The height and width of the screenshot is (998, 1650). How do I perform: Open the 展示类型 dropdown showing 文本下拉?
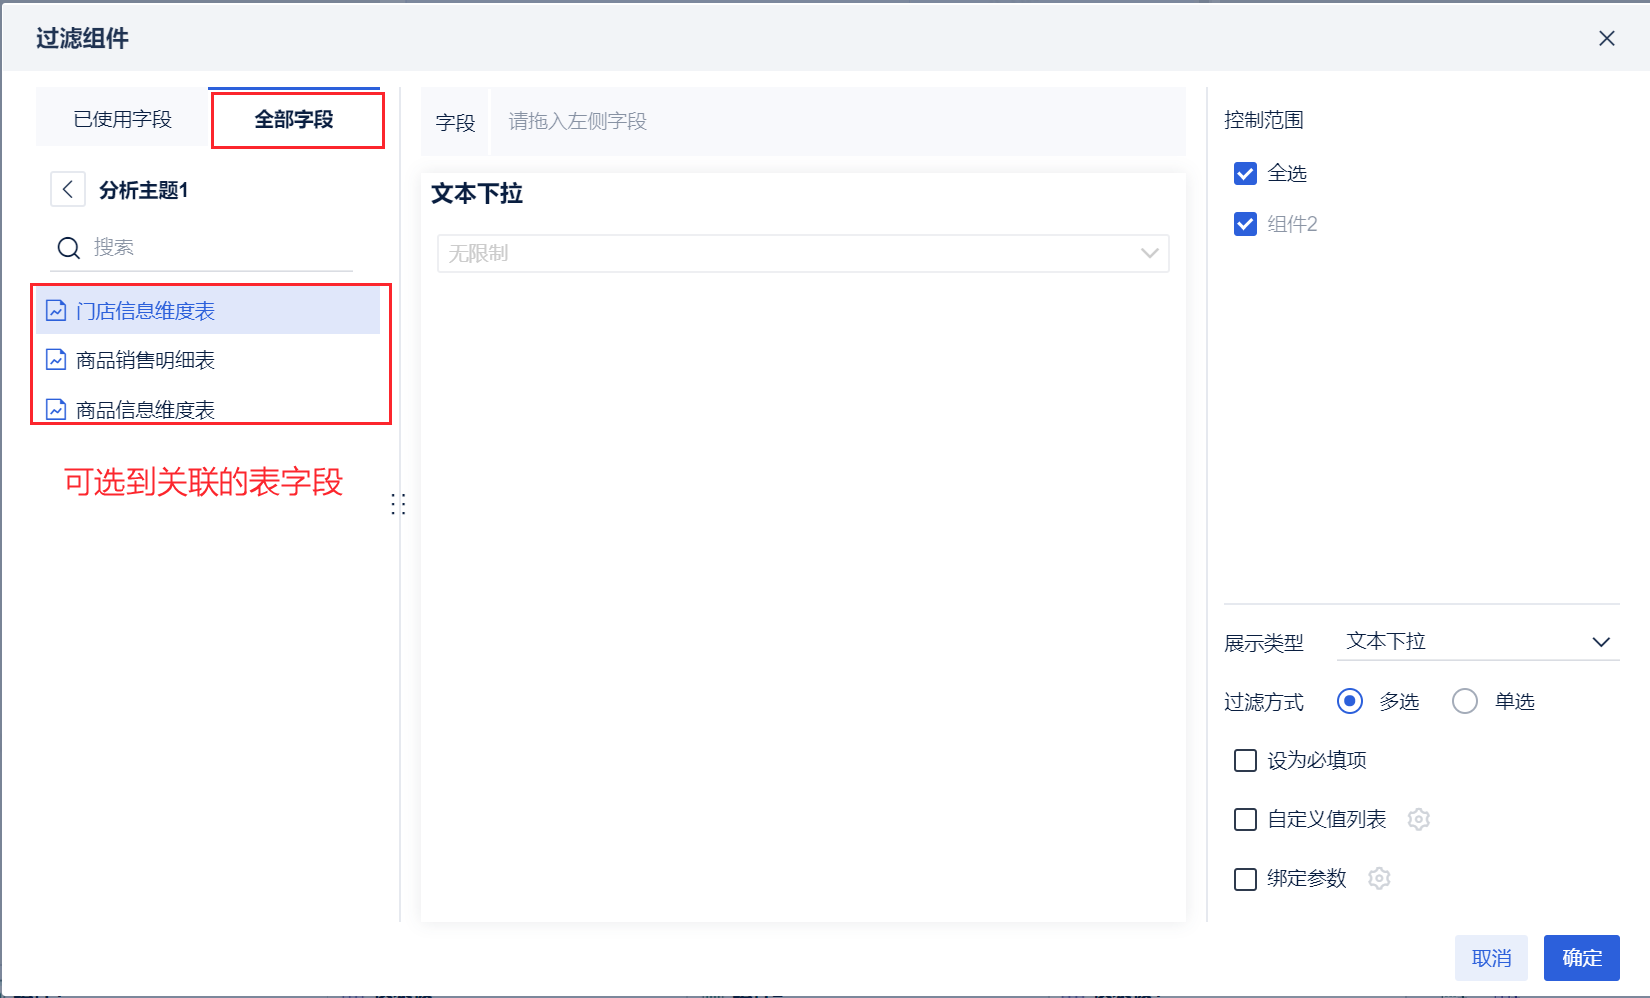click(1478, 641)
